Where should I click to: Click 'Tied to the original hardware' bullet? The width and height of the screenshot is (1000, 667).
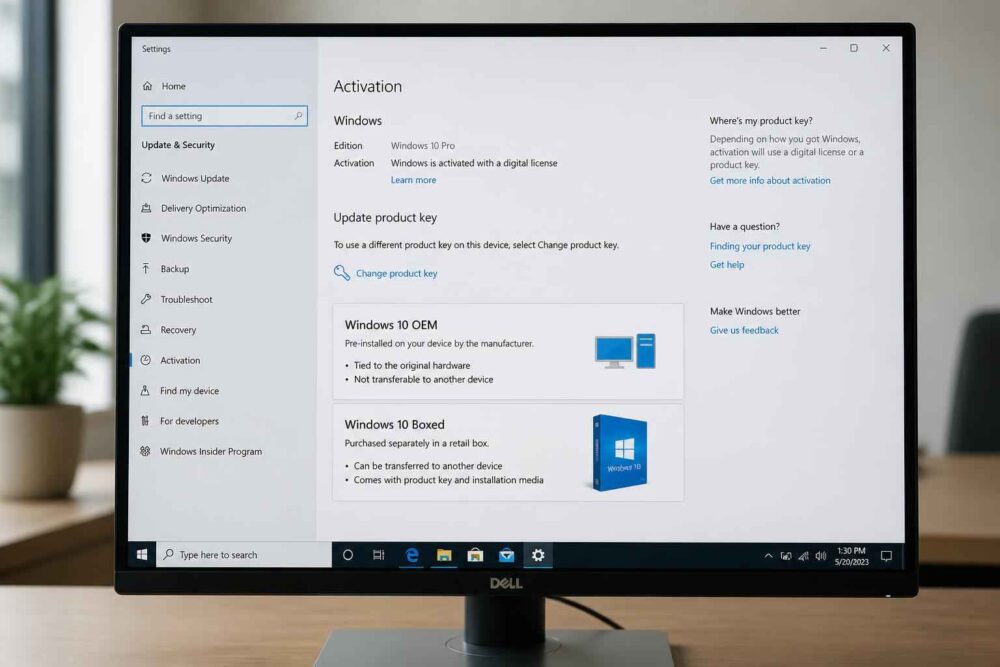point(412,365)
